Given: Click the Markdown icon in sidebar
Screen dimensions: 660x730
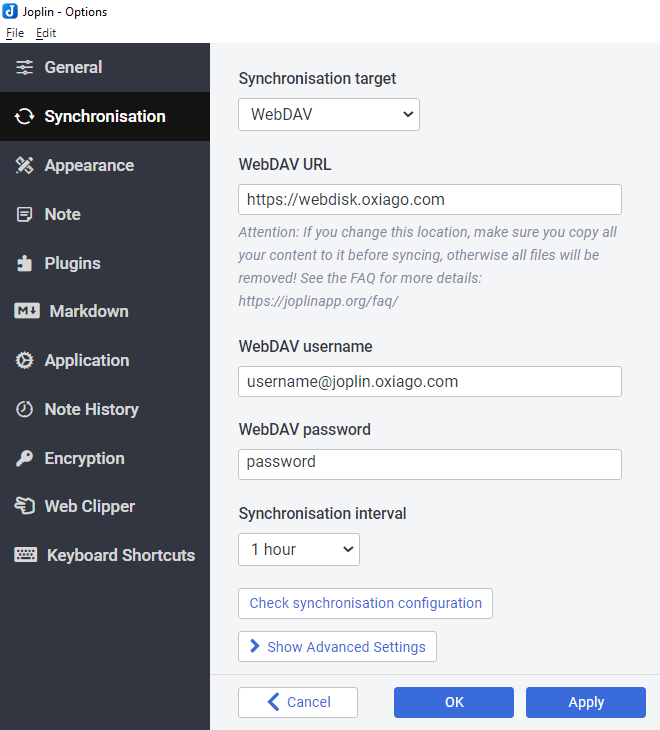Looking at the screenshot, I should click(27, 312).
